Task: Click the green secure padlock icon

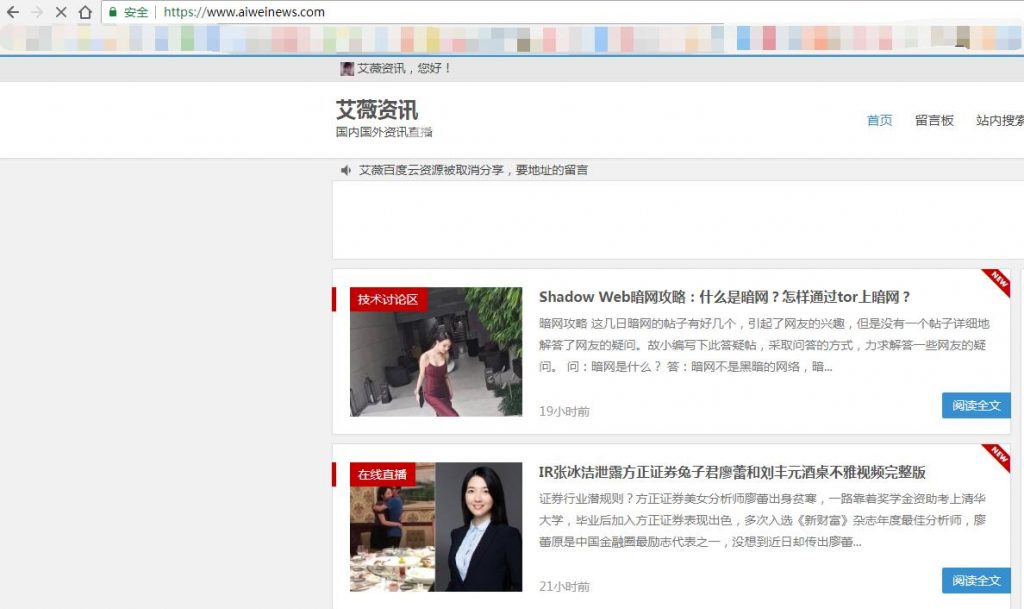Action: pos(112,12)
